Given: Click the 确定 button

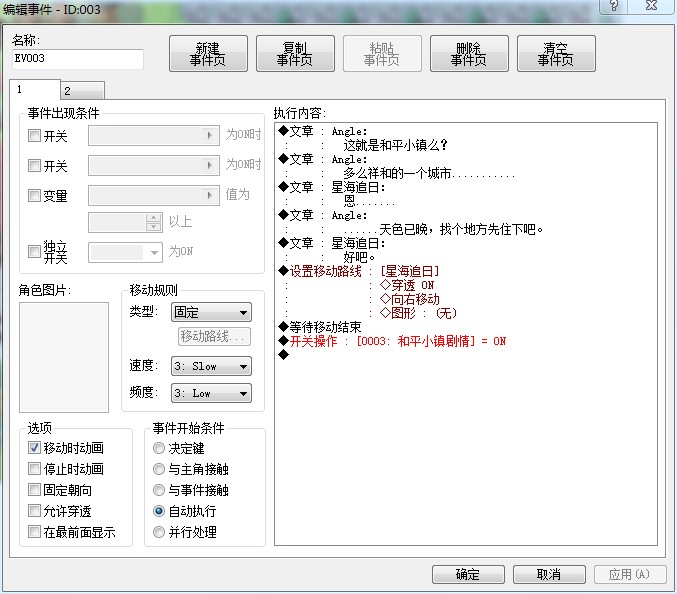Looking at the screenshot, I should (468, 574).
